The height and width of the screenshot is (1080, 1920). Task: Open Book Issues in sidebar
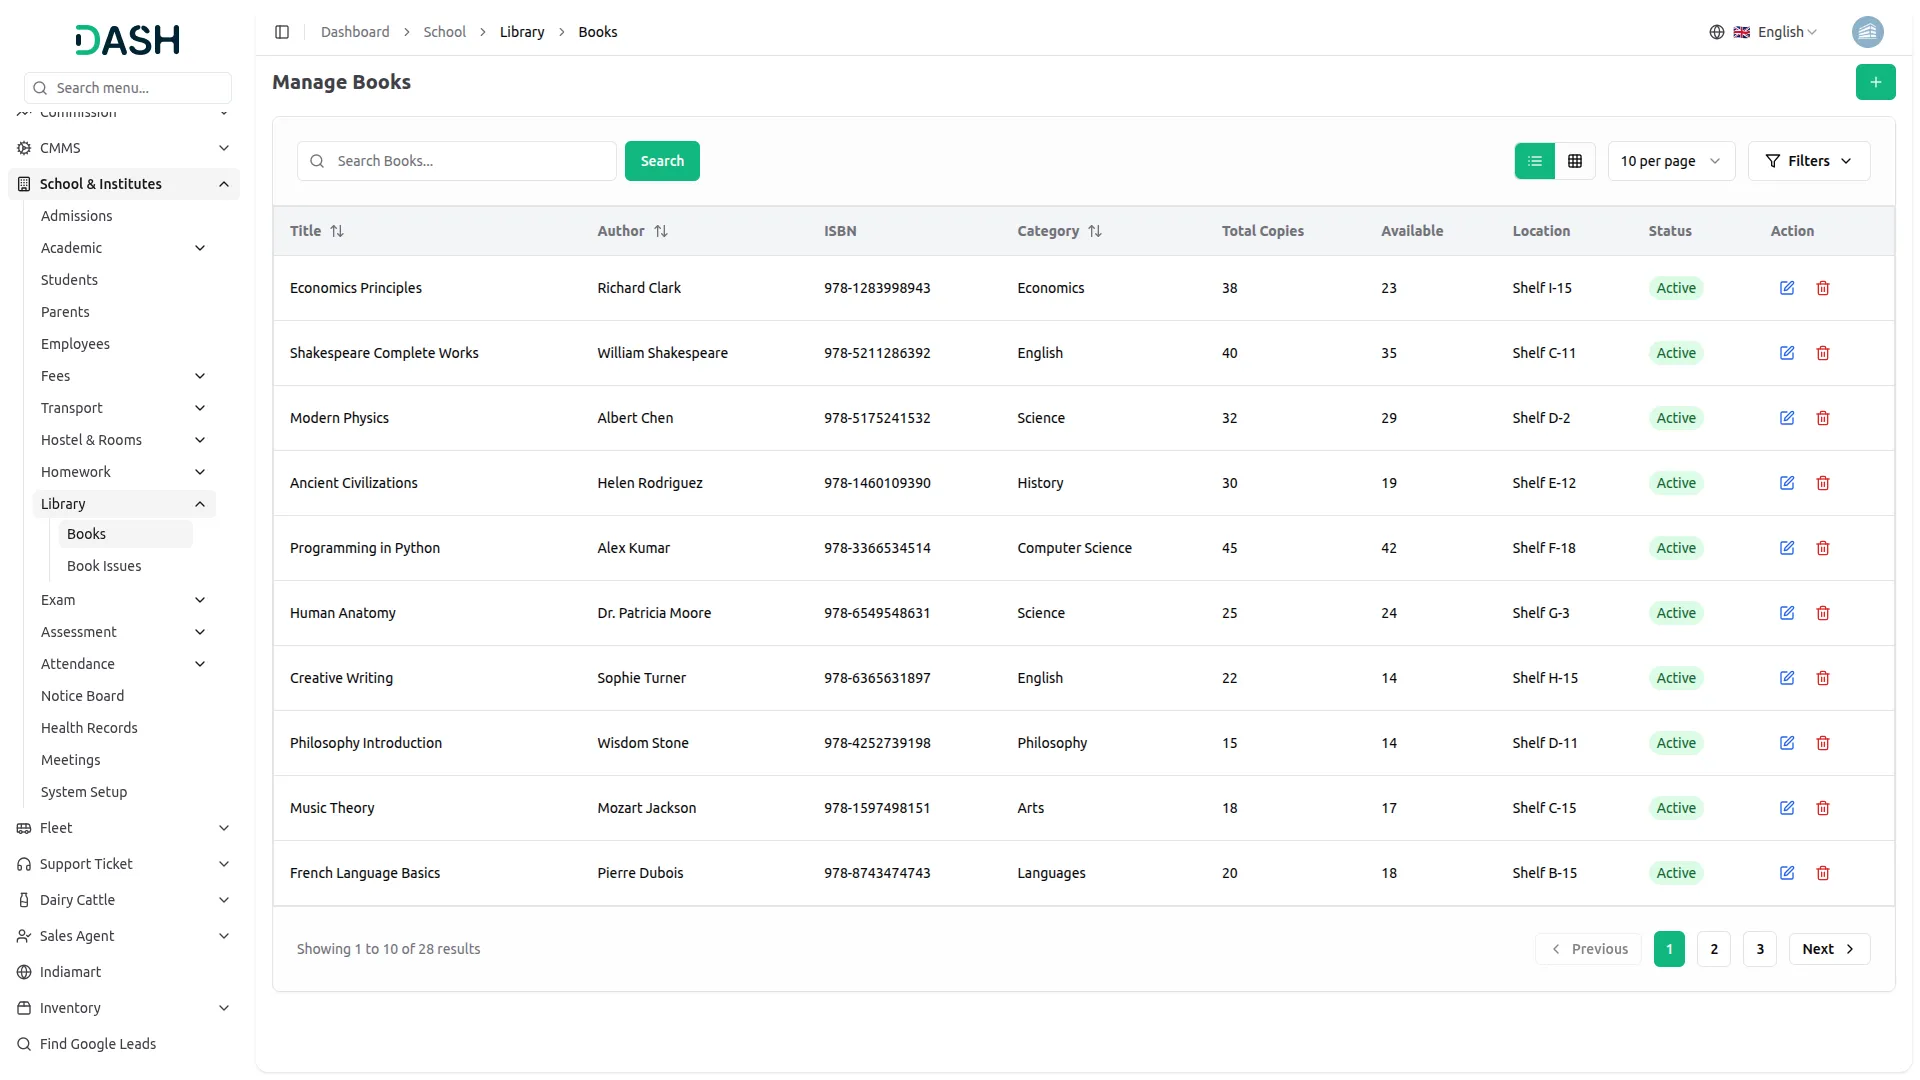point(104,566)
